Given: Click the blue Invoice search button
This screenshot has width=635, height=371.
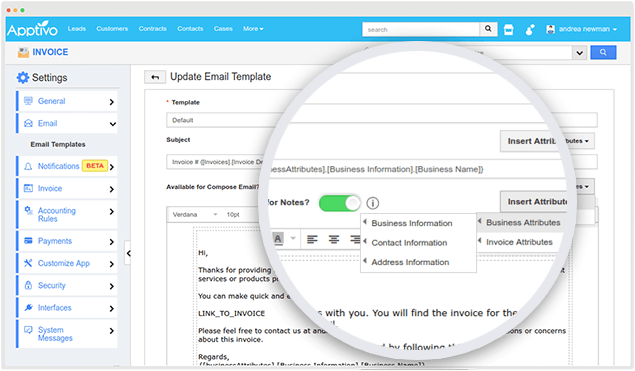Looking at the screenshot, I should [603, 52].
